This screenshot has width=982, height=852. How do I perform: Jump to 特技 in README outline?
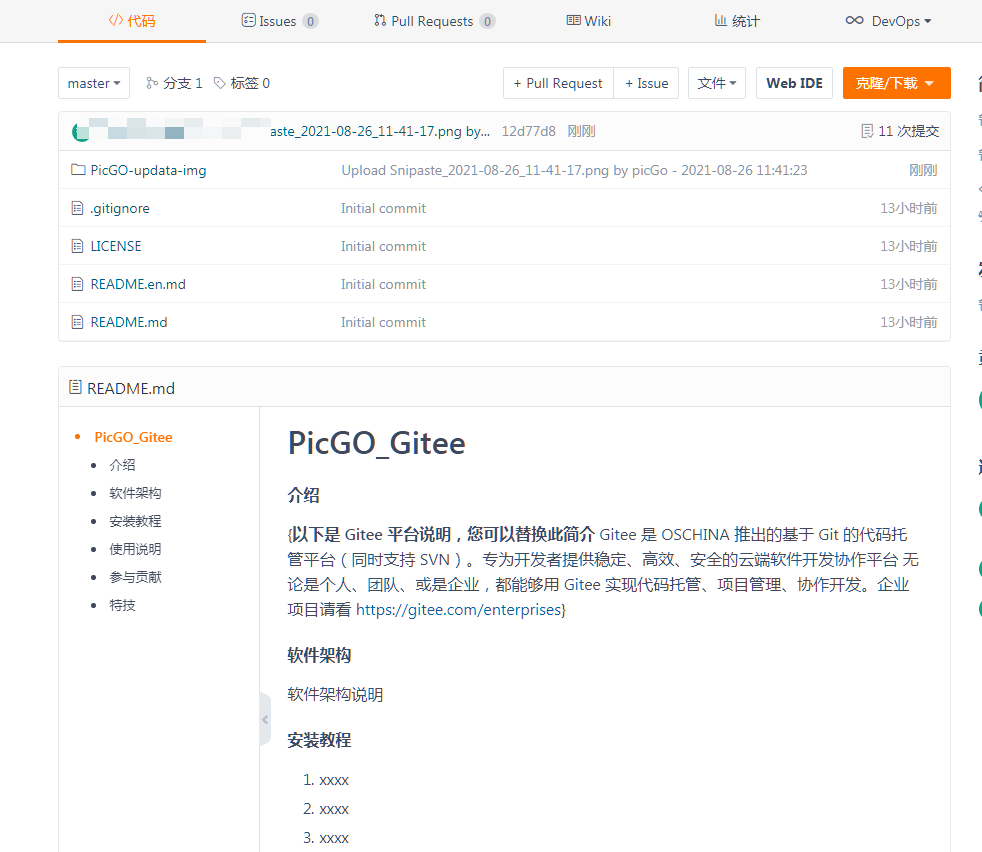point(122,605)
